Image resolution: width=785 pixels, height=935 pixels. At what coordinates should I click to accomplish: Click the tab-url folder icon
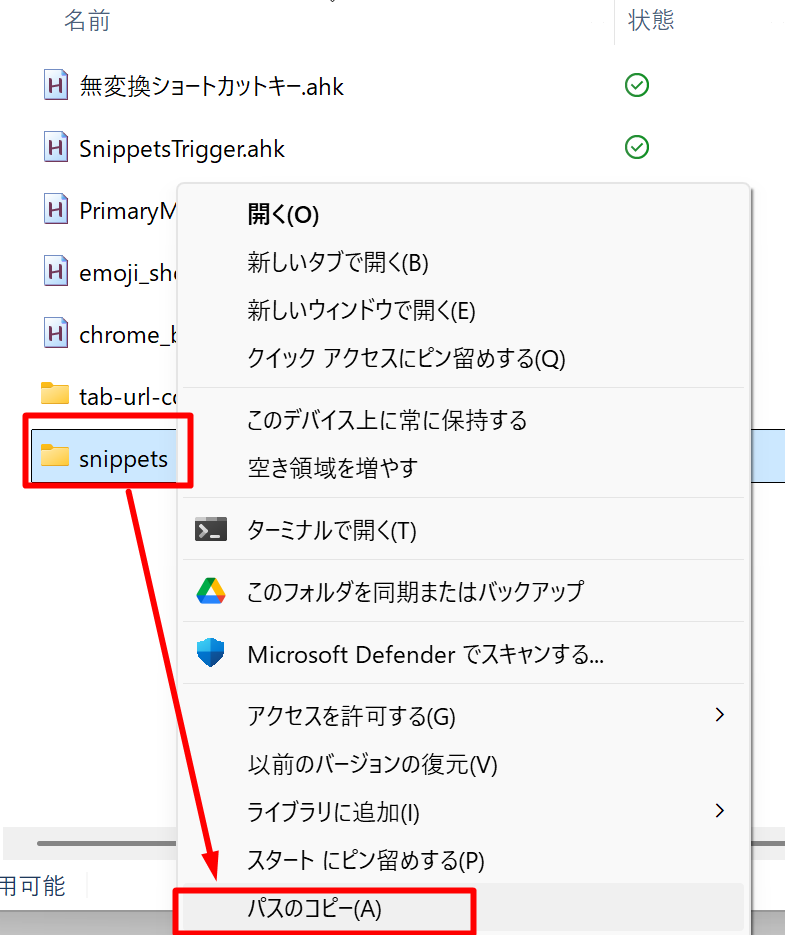click(x=55, y=394)
